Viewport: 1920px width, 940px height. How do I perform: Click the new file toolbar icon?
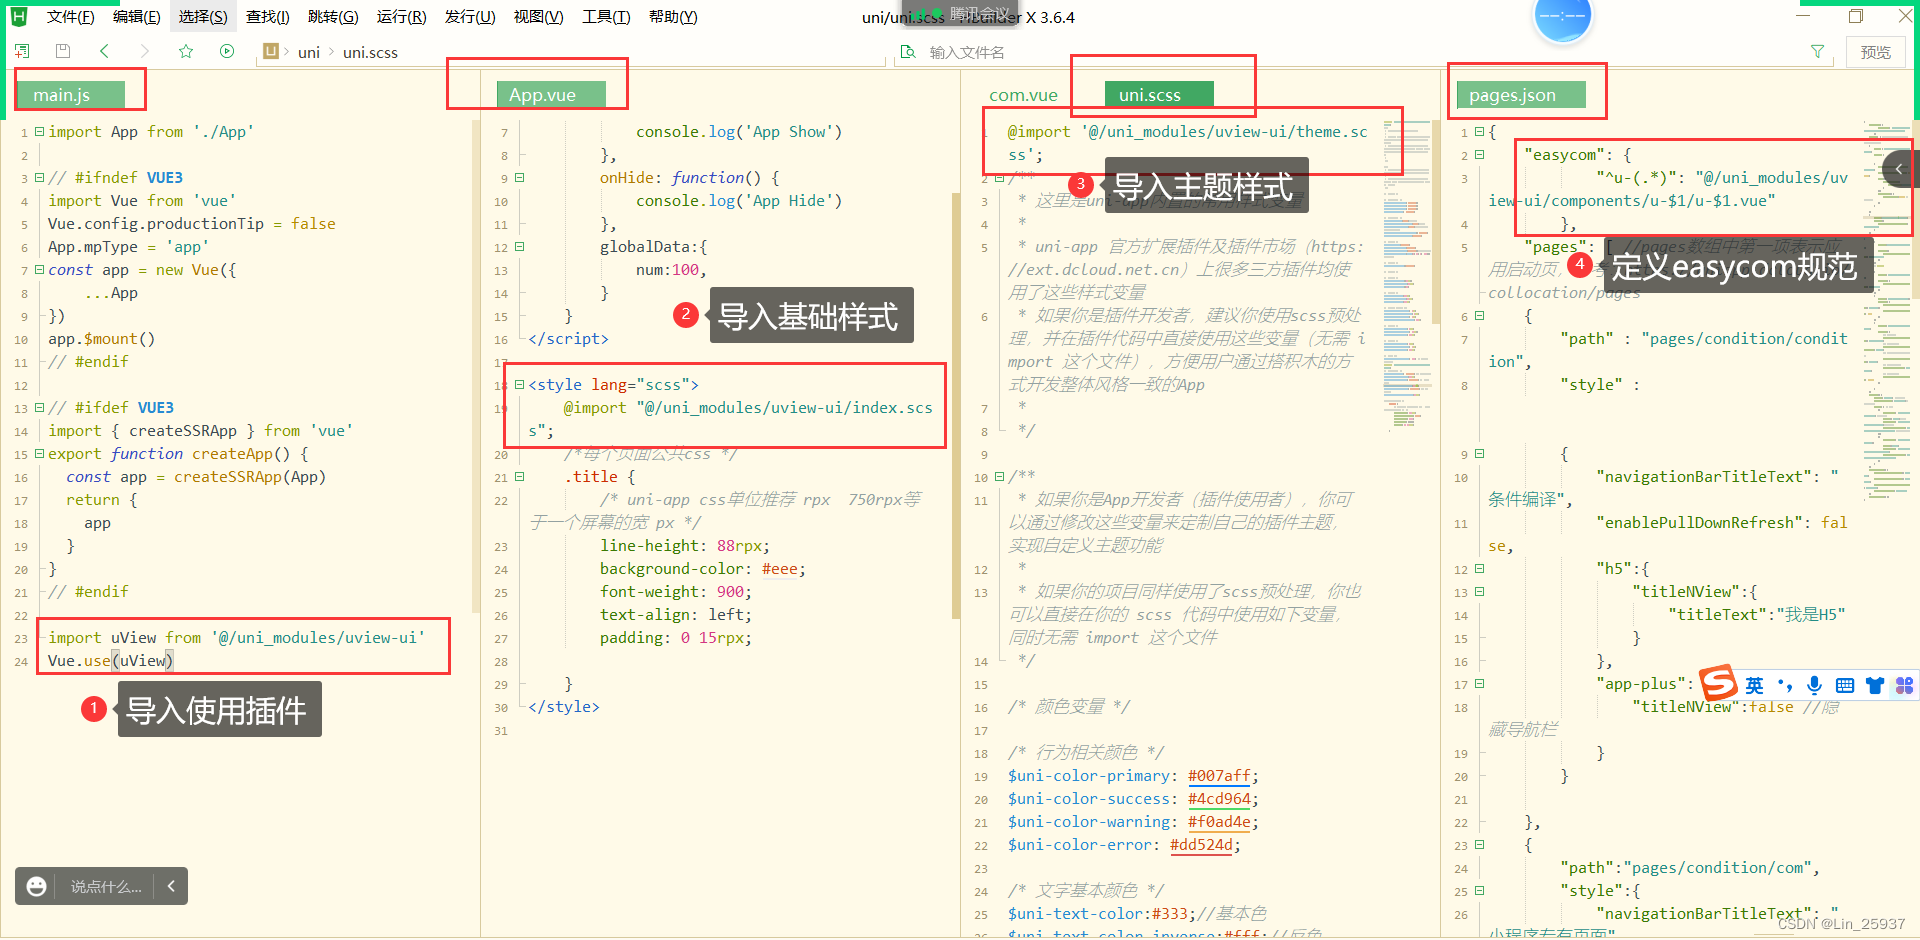pyautogui.click(x=22, y=51)
